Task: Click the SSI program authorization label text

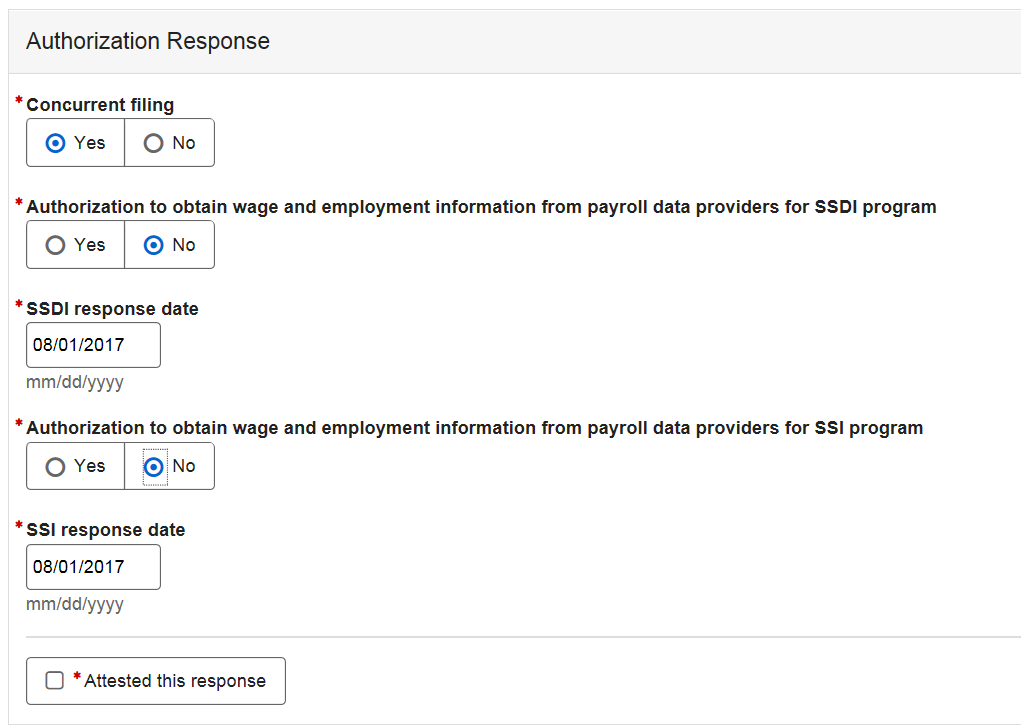Action: (x=474, y=428)
